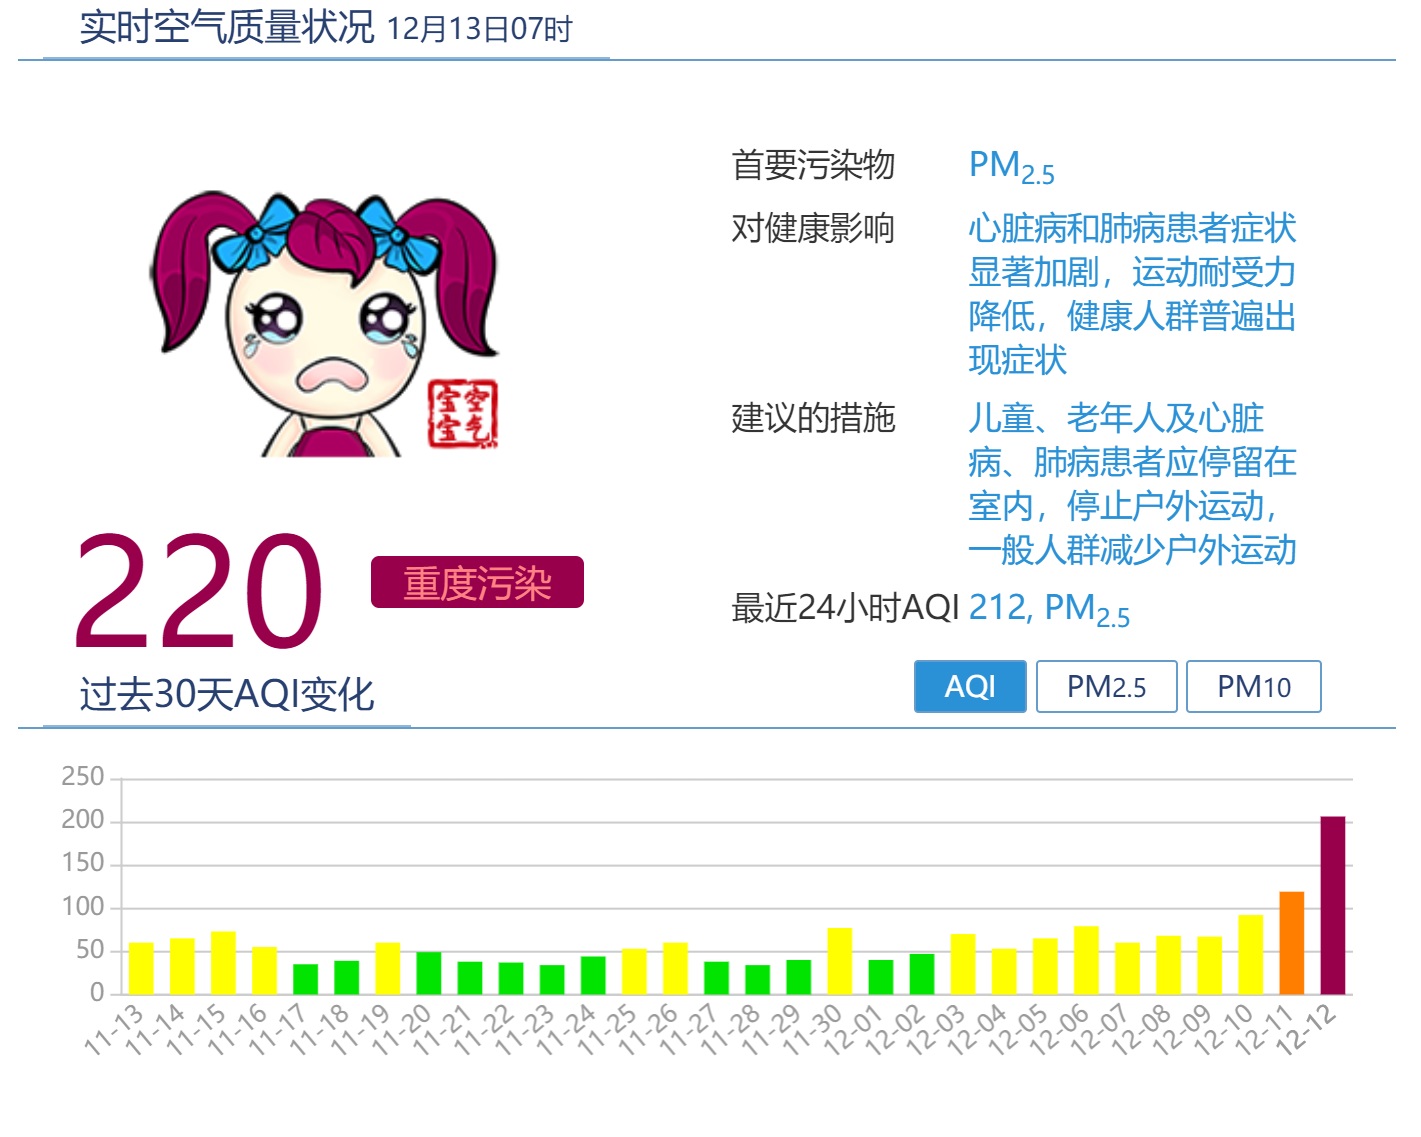
Task: Click the suggested measures description text
Action: 1131,483
